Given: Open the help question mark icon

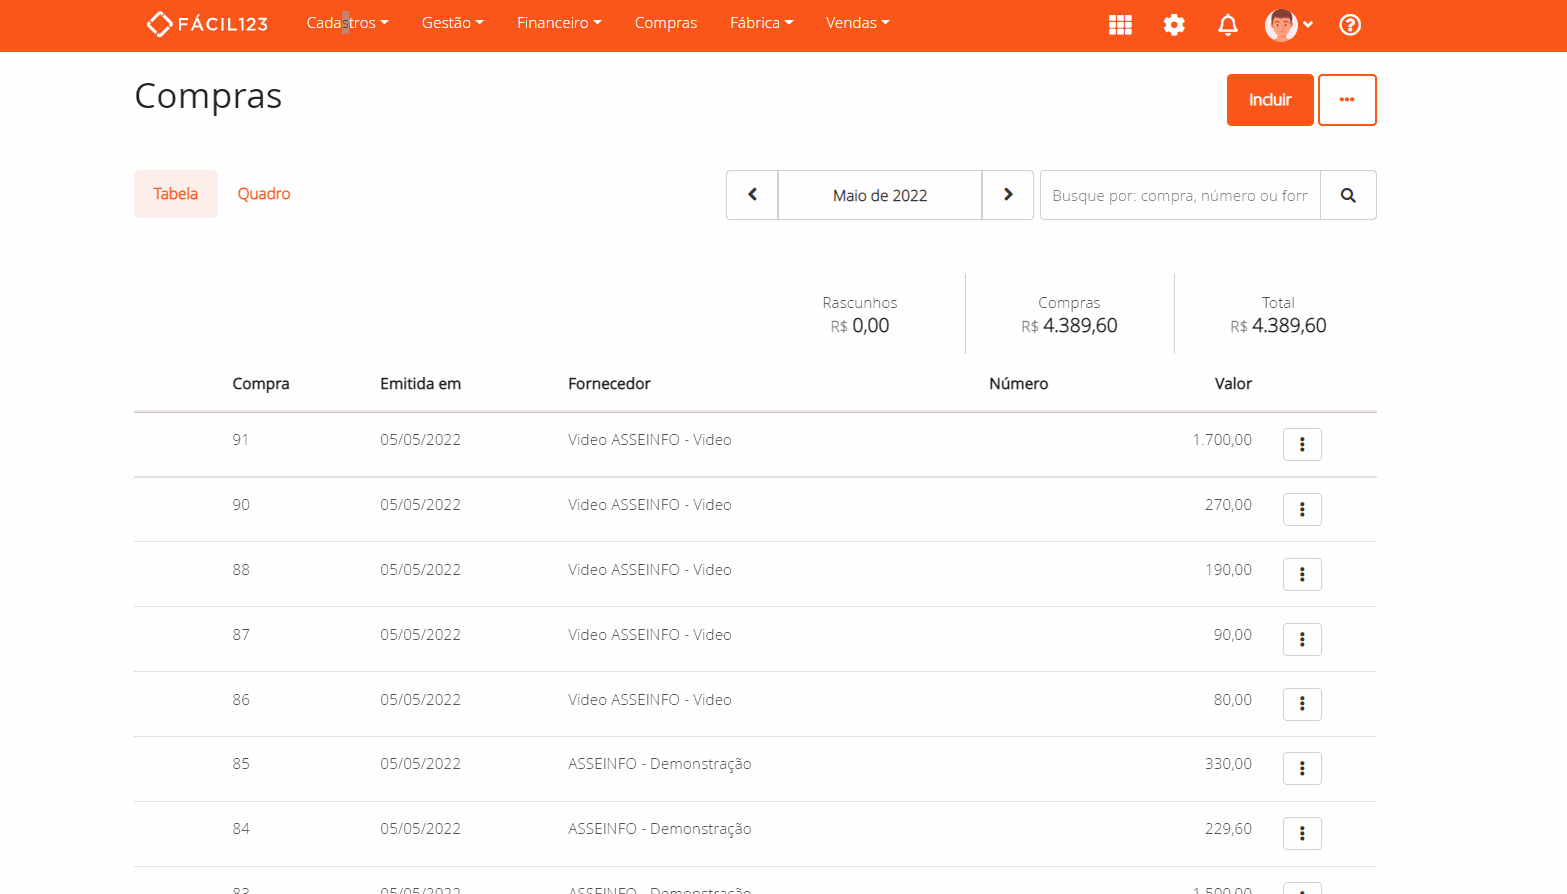Looking at the screenshot, I should [1350, 25].
